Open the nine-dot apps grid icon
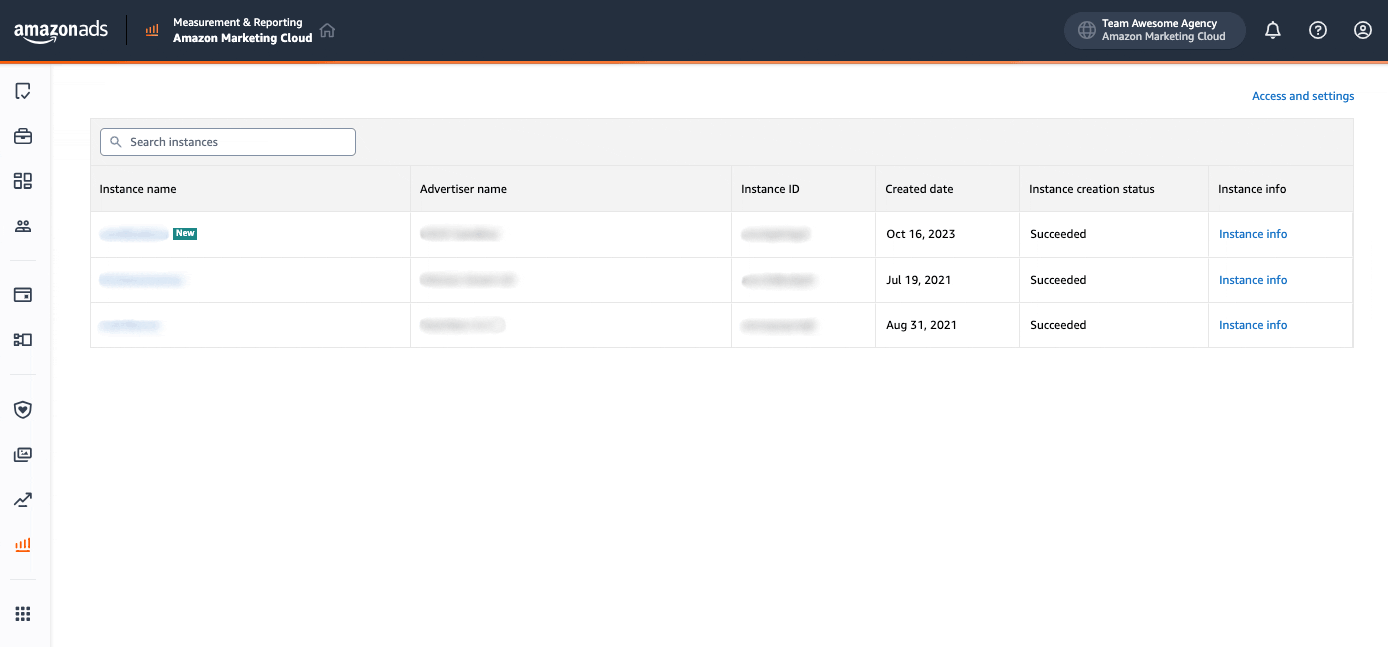 [x=23, y=613]
